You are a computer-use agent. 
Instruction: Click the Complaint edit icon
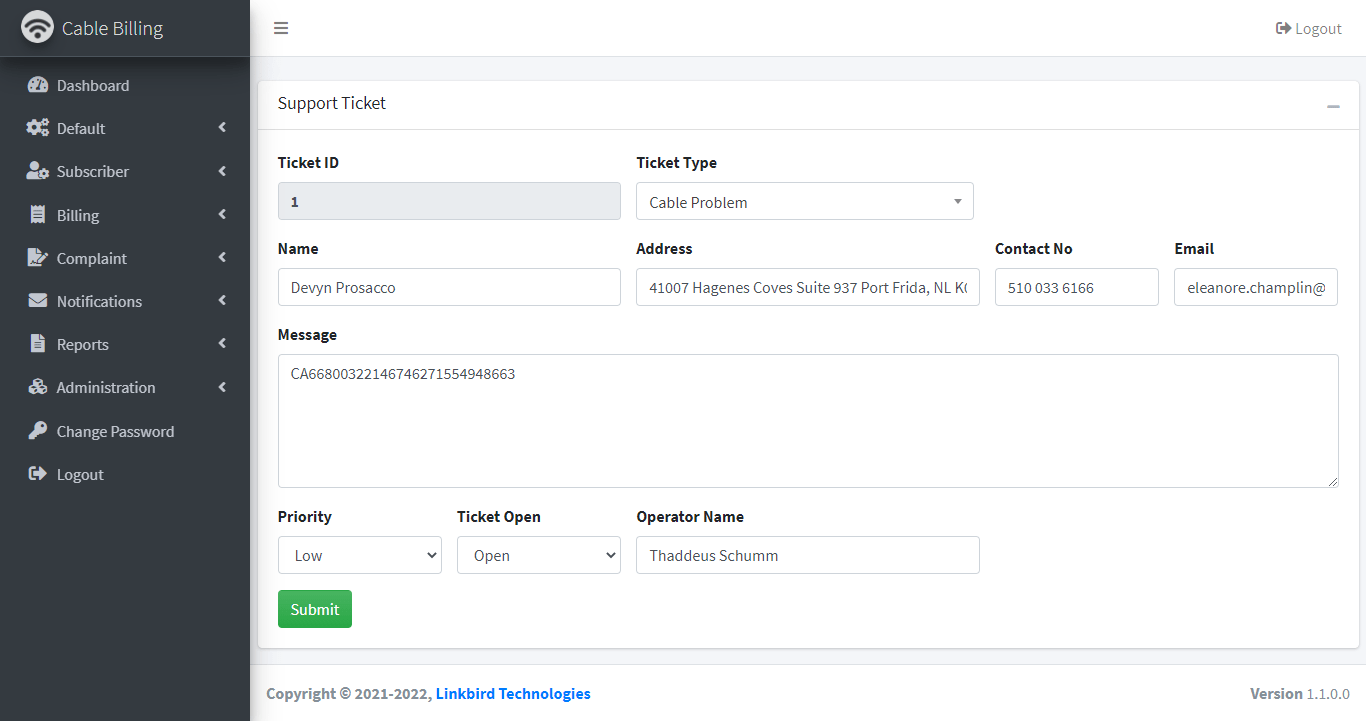click(x=38, y=258)
